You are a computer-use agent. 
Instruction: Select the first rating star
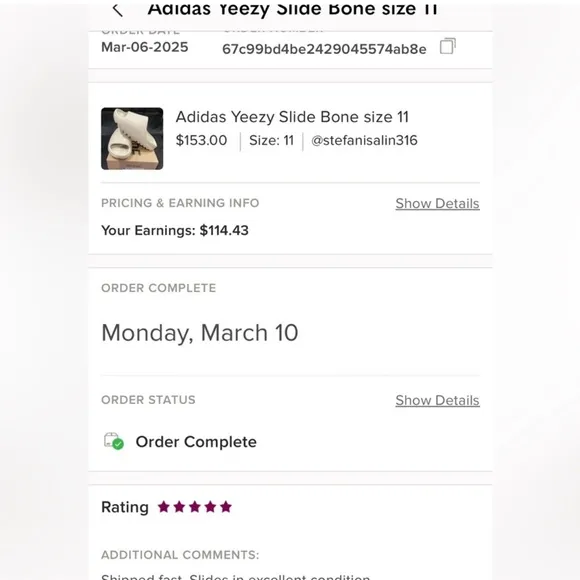(163, 507)
